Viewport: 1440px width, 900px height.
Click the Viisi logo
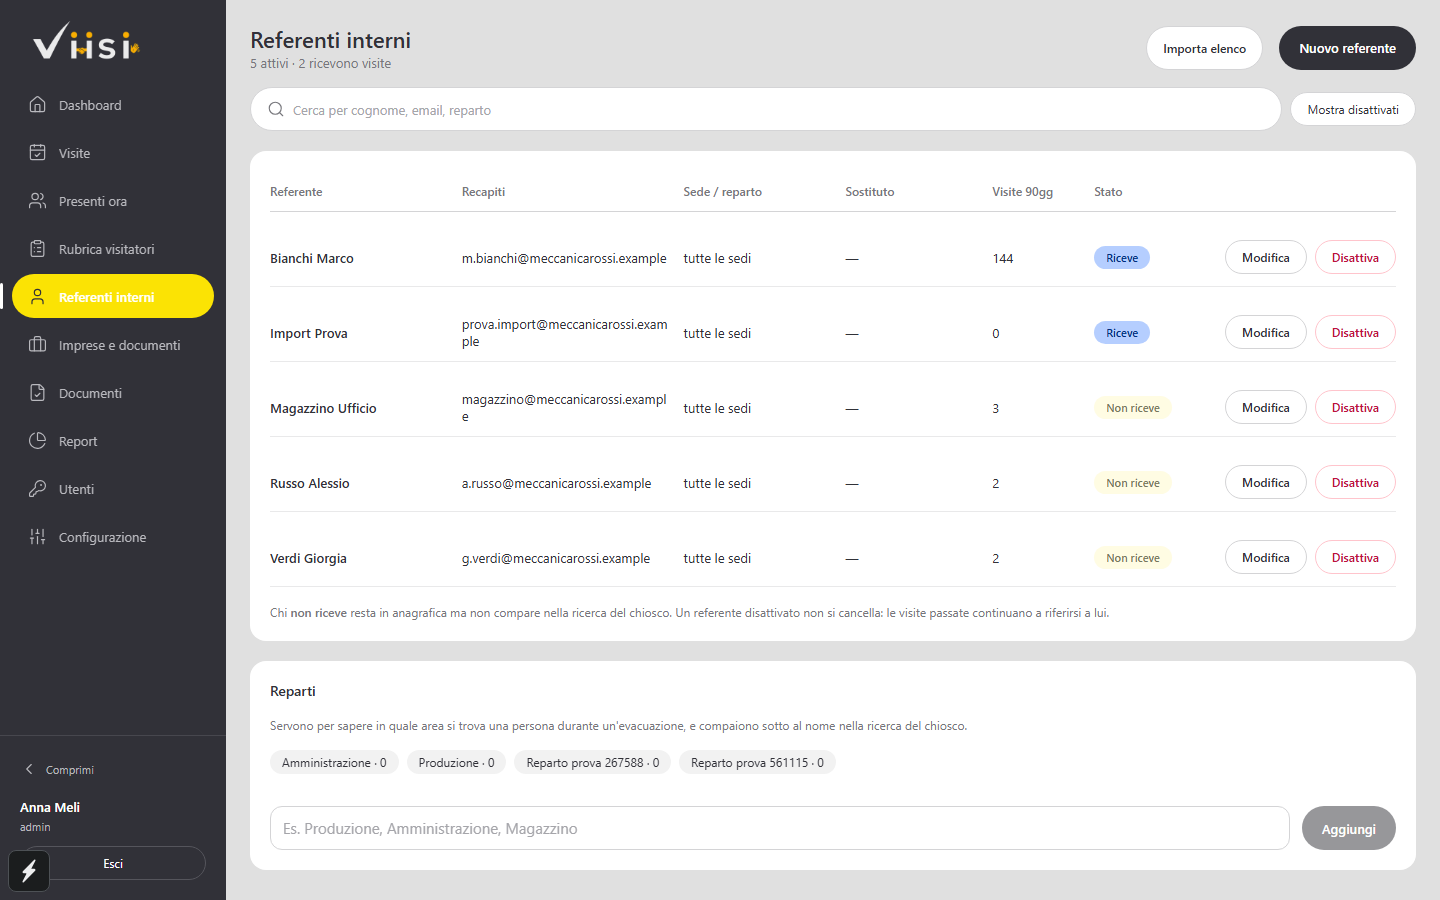click(x=86, y=41)
